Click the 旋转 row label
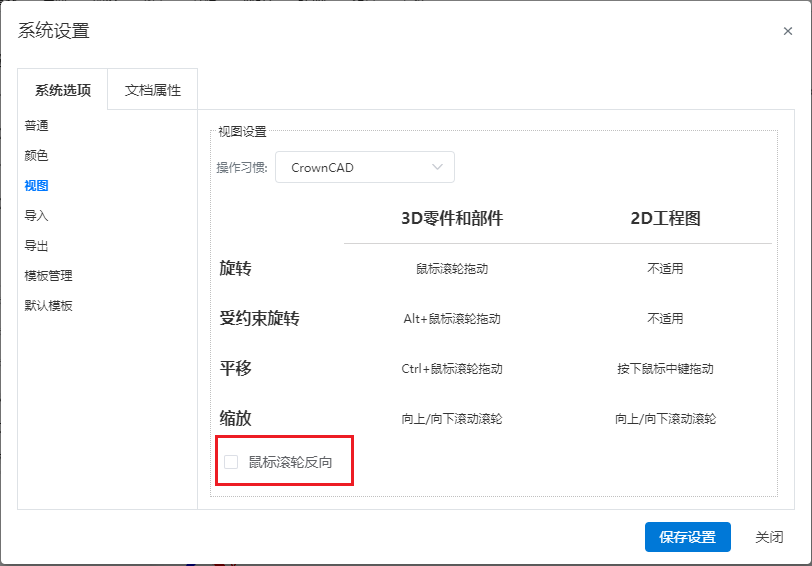 236,268
